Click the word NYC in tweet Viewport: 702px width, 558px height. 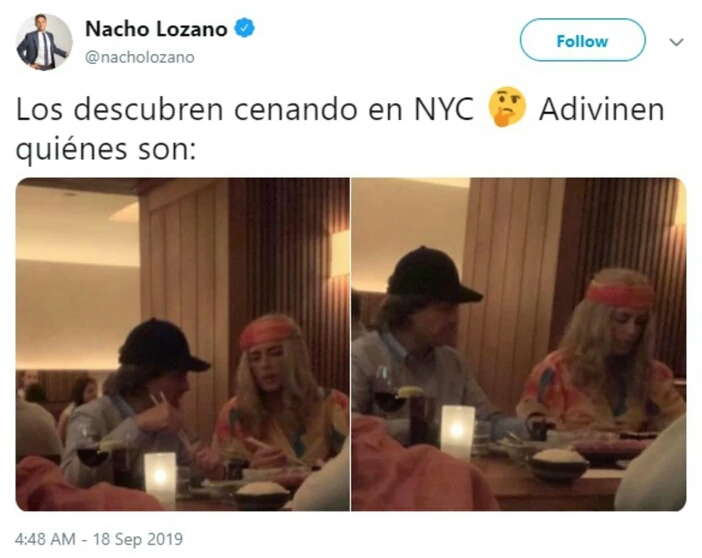[444, 109]
